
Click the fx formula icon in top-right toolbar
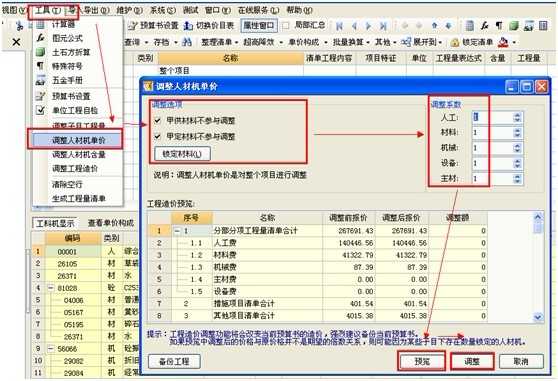click(x=484, y=26)
